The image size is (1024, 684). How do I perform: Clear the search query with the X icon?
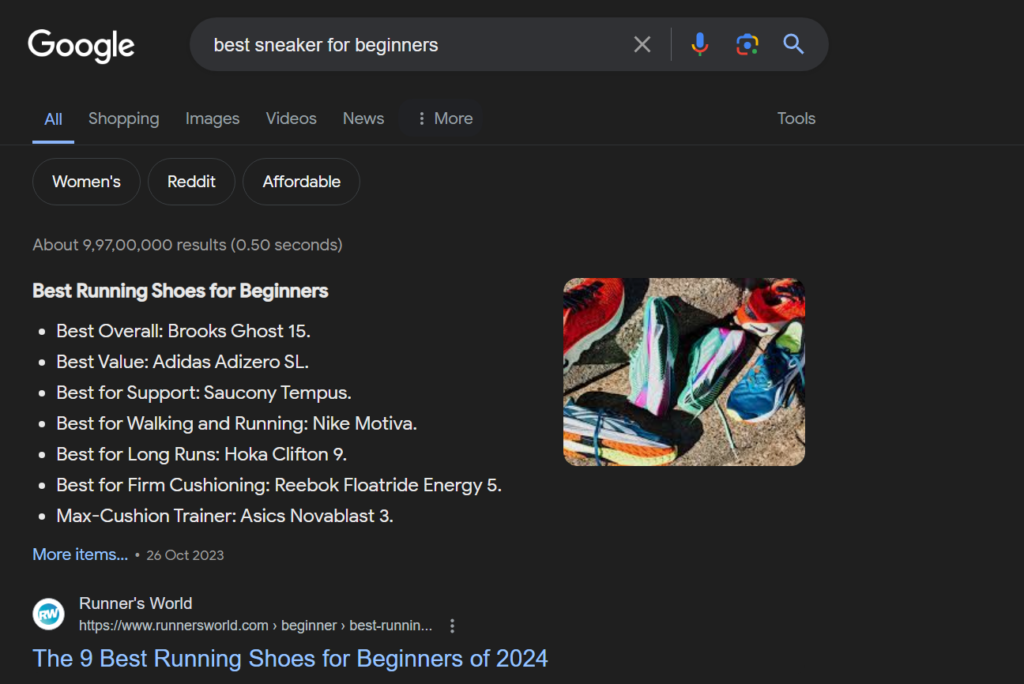click(x=642, y=44)
